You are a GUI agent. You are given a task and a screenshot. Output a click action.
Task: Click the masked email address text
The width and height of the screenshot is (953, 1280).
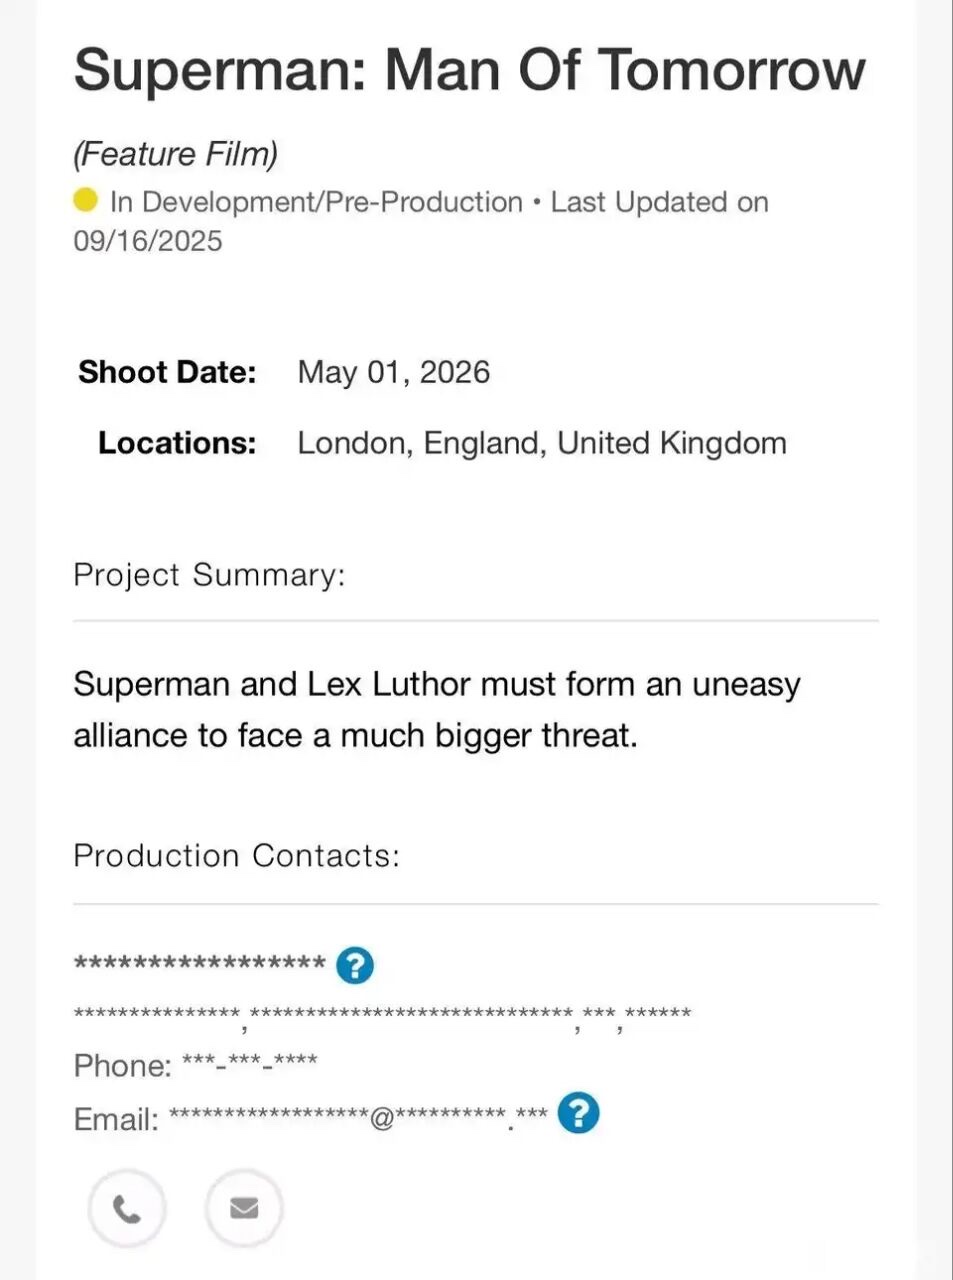tap(358, 1117)
